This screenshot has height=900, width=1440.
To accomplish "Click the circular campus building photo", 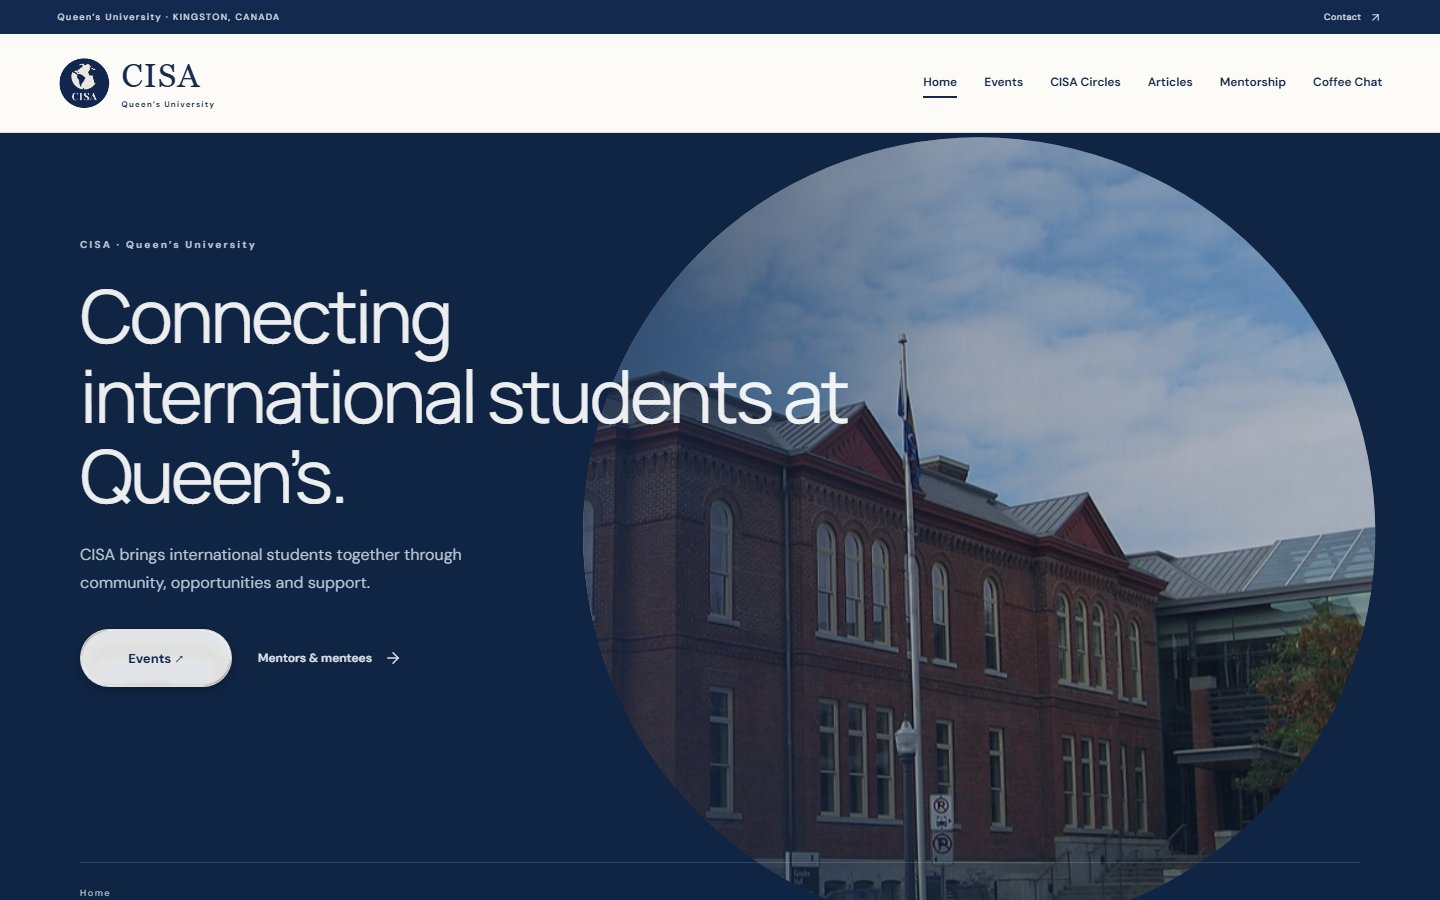I will pos(979,520).
